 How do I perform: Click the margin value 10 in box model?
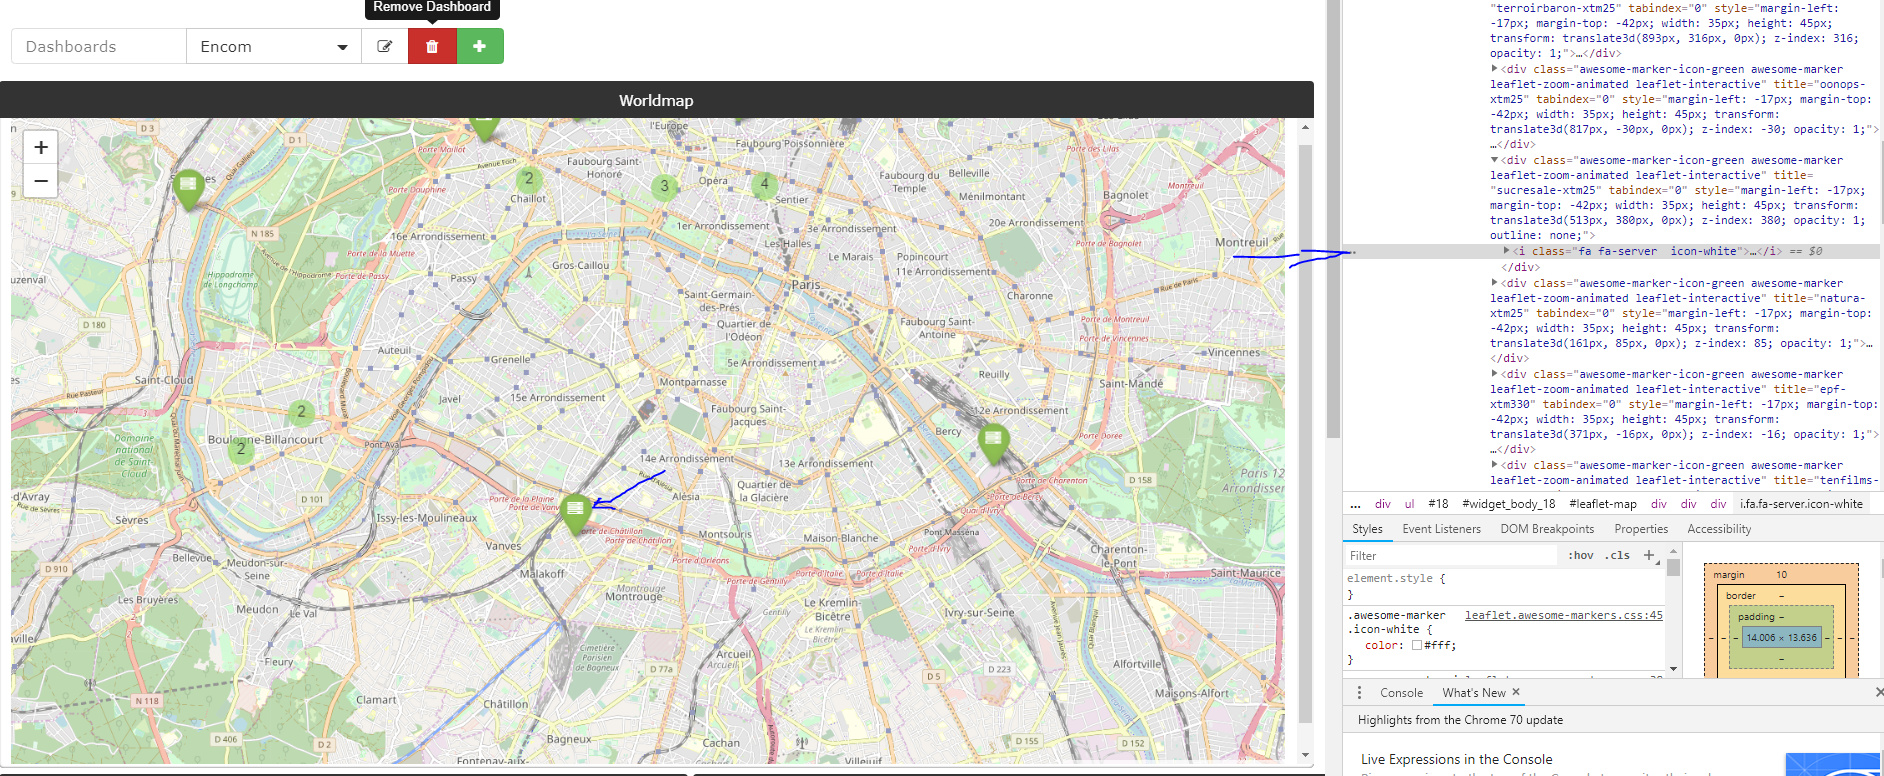tap(1781, 574)
